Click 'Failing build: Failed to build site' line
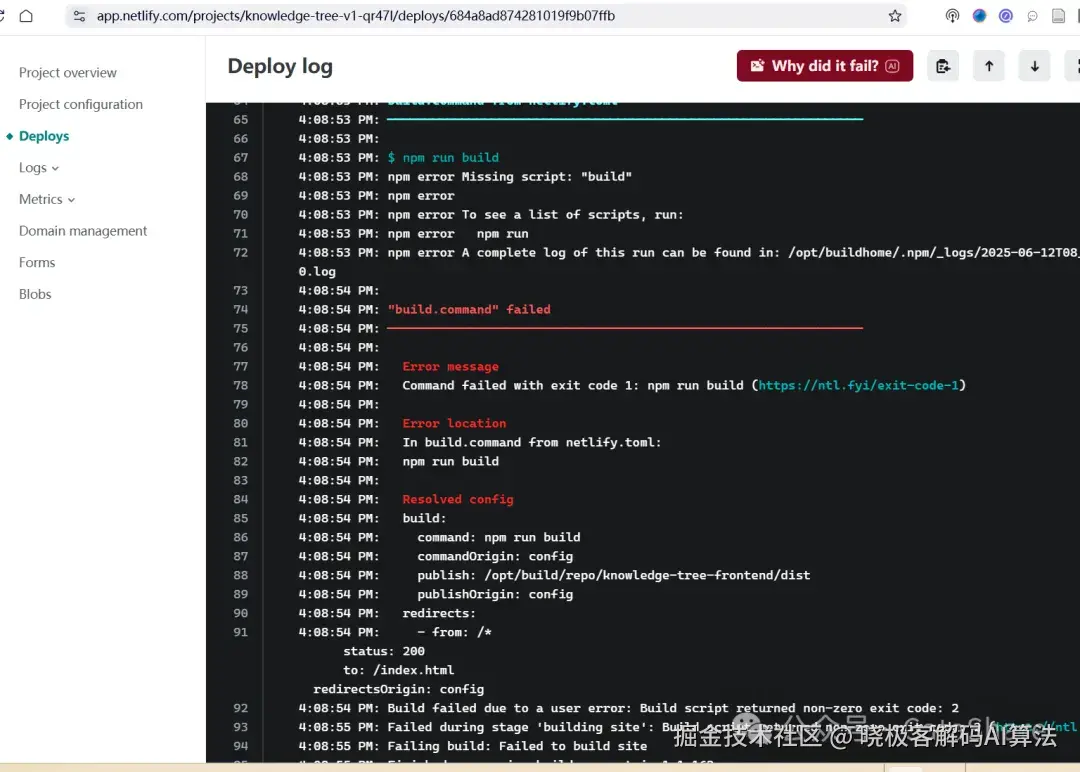 (517, 746)
